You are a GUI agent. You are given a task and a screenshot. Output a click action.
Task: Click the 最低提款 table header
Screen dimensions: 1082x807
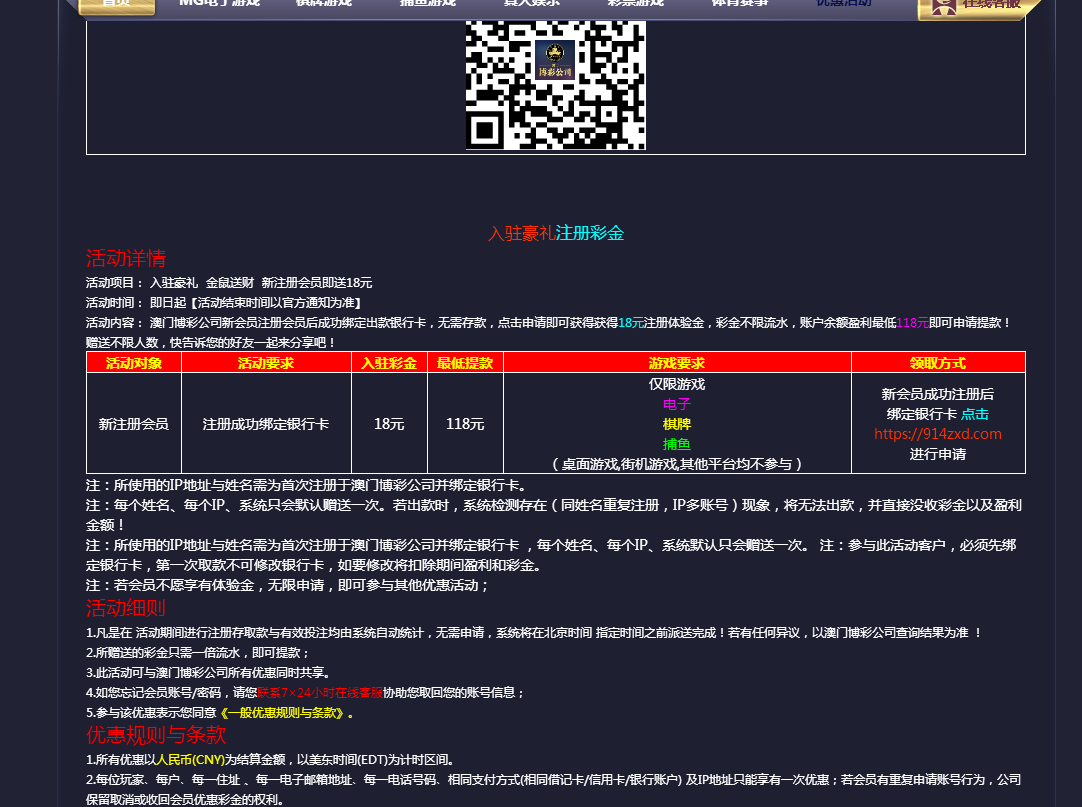[x=465, y=363]
